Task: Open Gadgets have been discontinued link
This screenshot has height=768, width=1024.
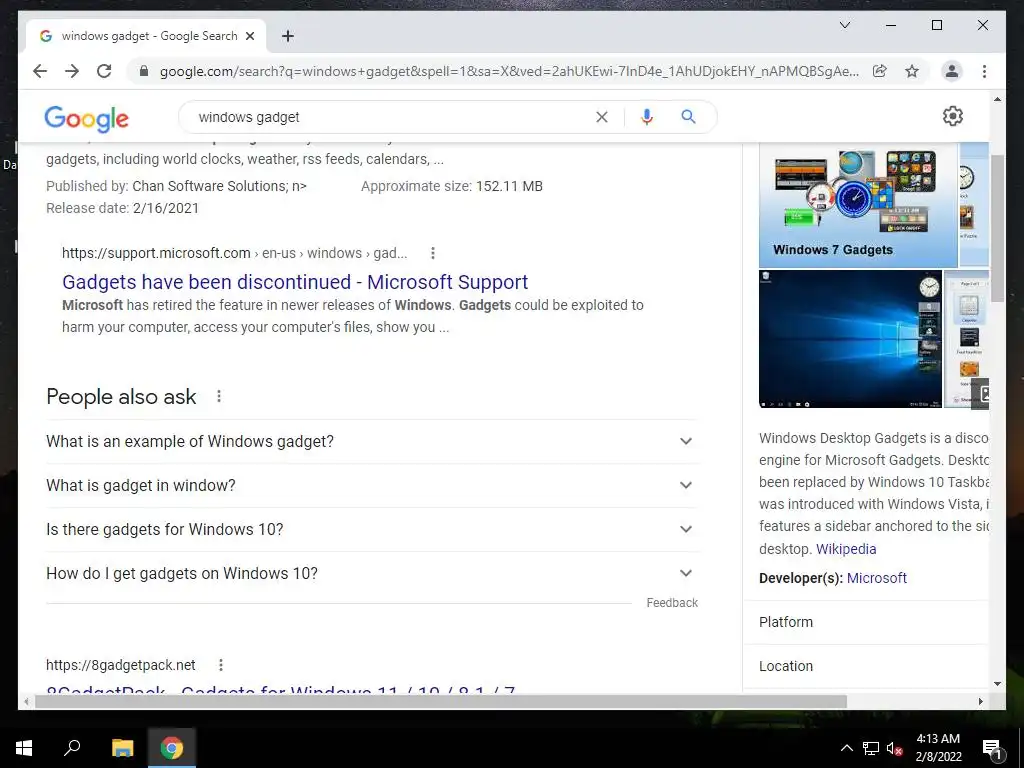Action: [295, 282]
